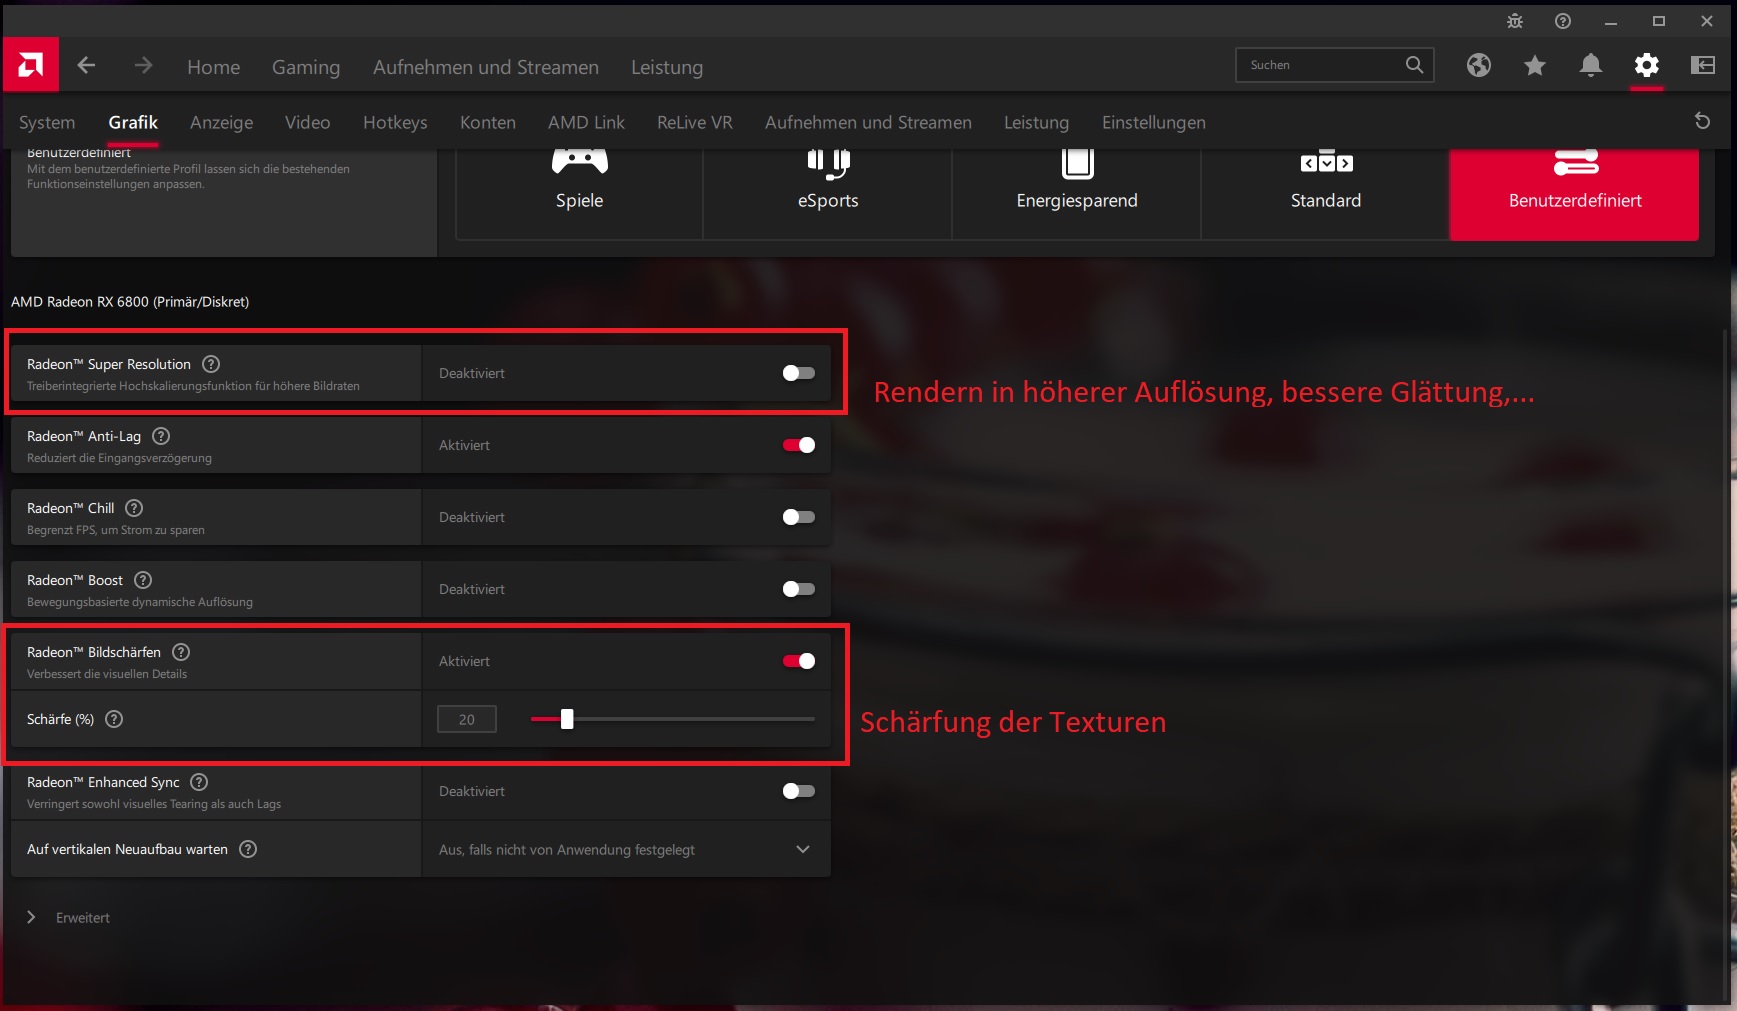Switch to the Video tab
The width and height of the screenshot is (1737, 1011).
pos(307,122)
